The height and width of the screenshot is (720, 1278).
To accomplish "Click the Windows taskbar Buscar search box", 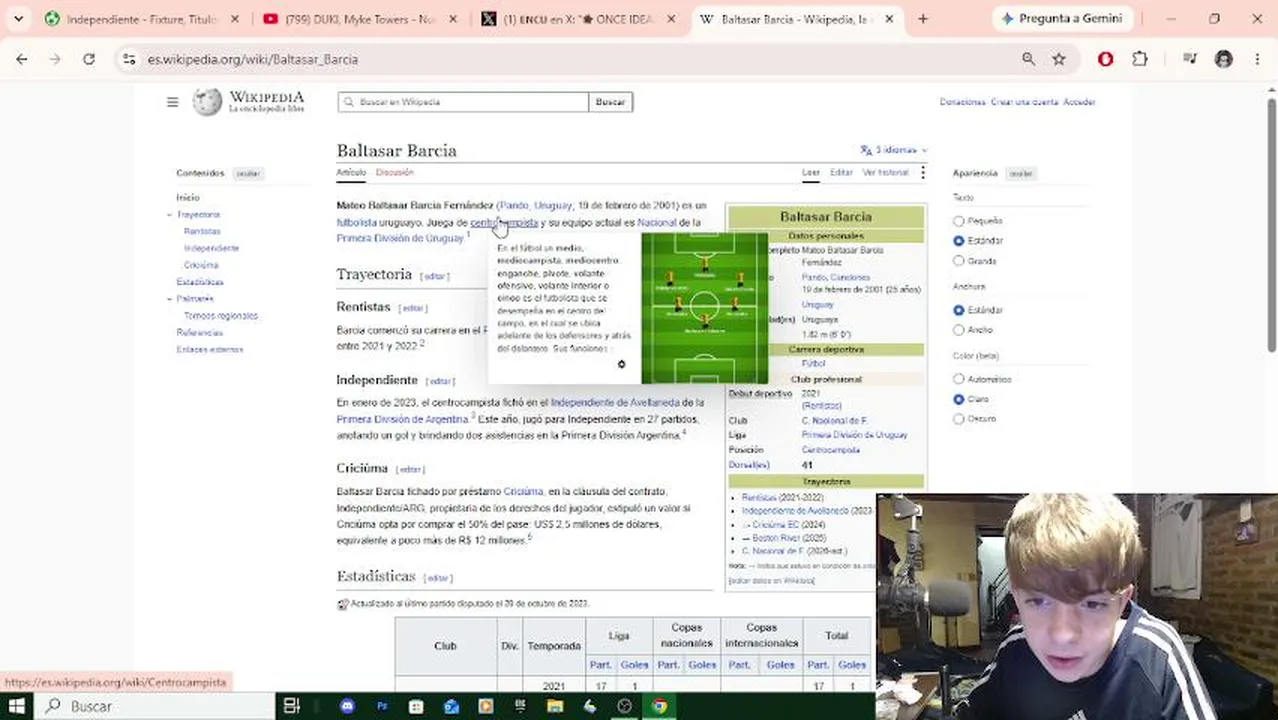I will tap(155, 706).
